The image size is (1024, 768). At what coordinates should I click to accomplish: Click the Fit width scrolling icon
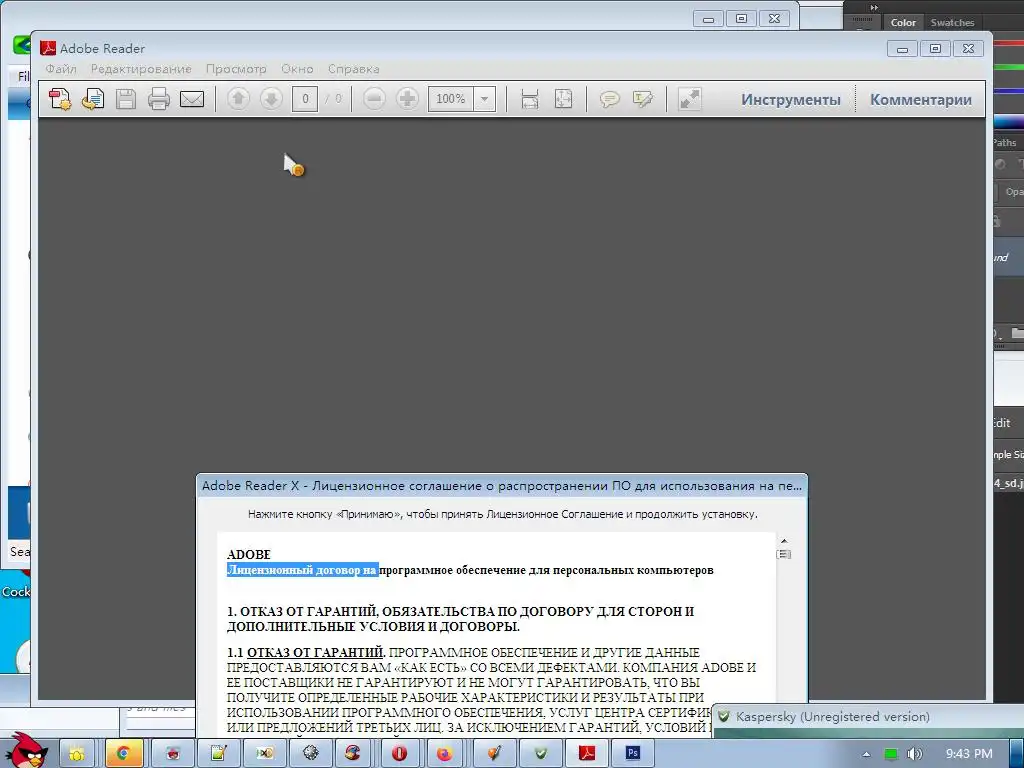530,99
